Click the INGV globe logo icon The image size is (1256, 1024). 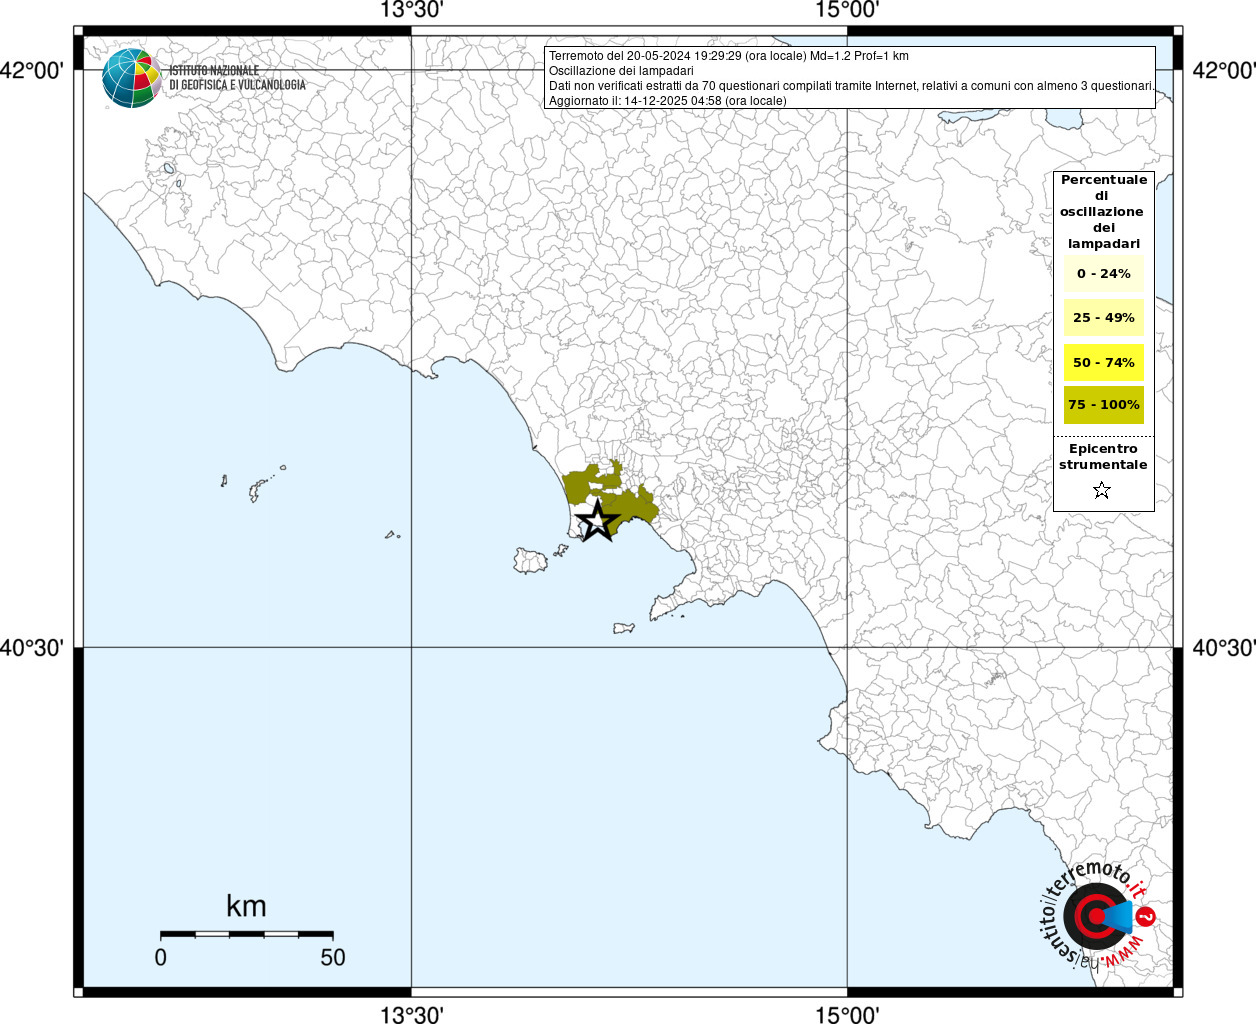tap(132, 78)
